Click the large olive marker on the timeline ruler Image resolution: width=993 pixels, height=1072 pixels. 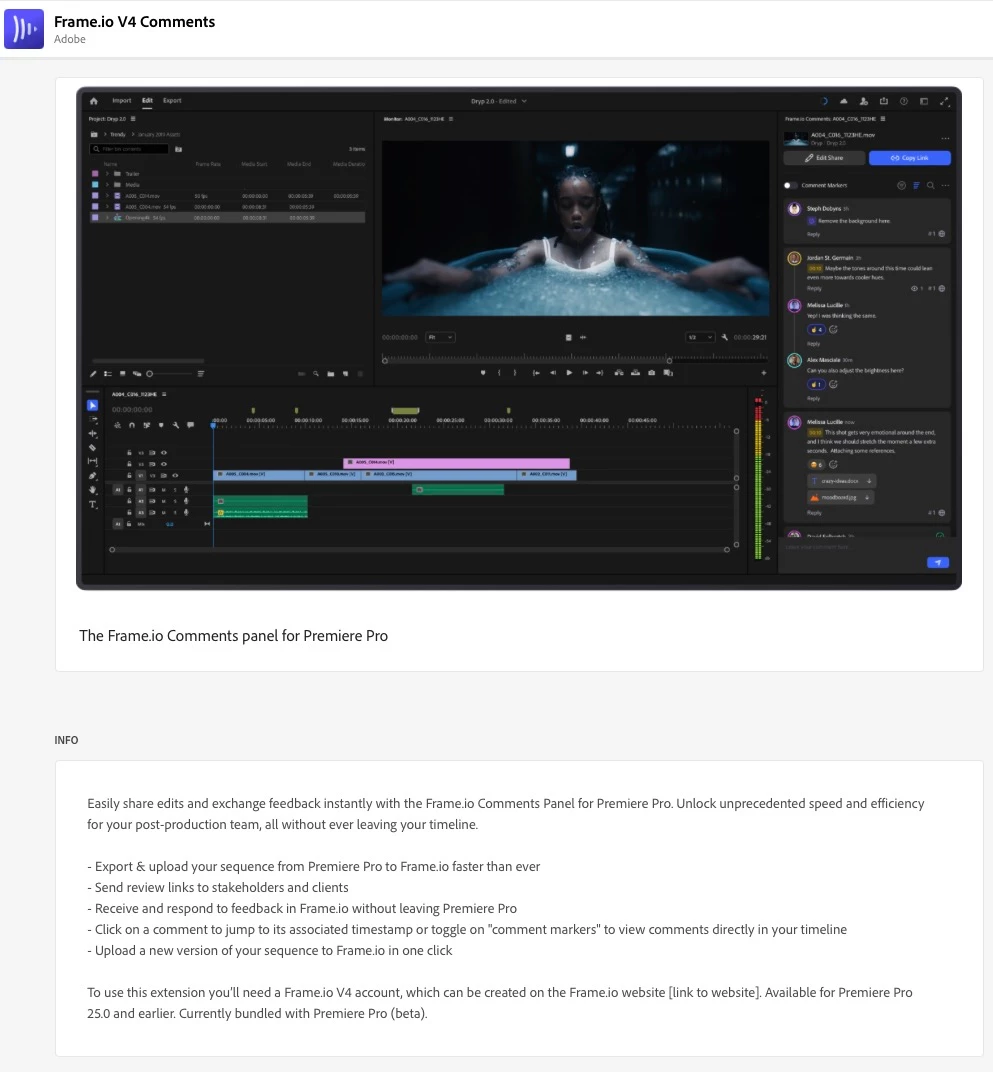[405, 410]
